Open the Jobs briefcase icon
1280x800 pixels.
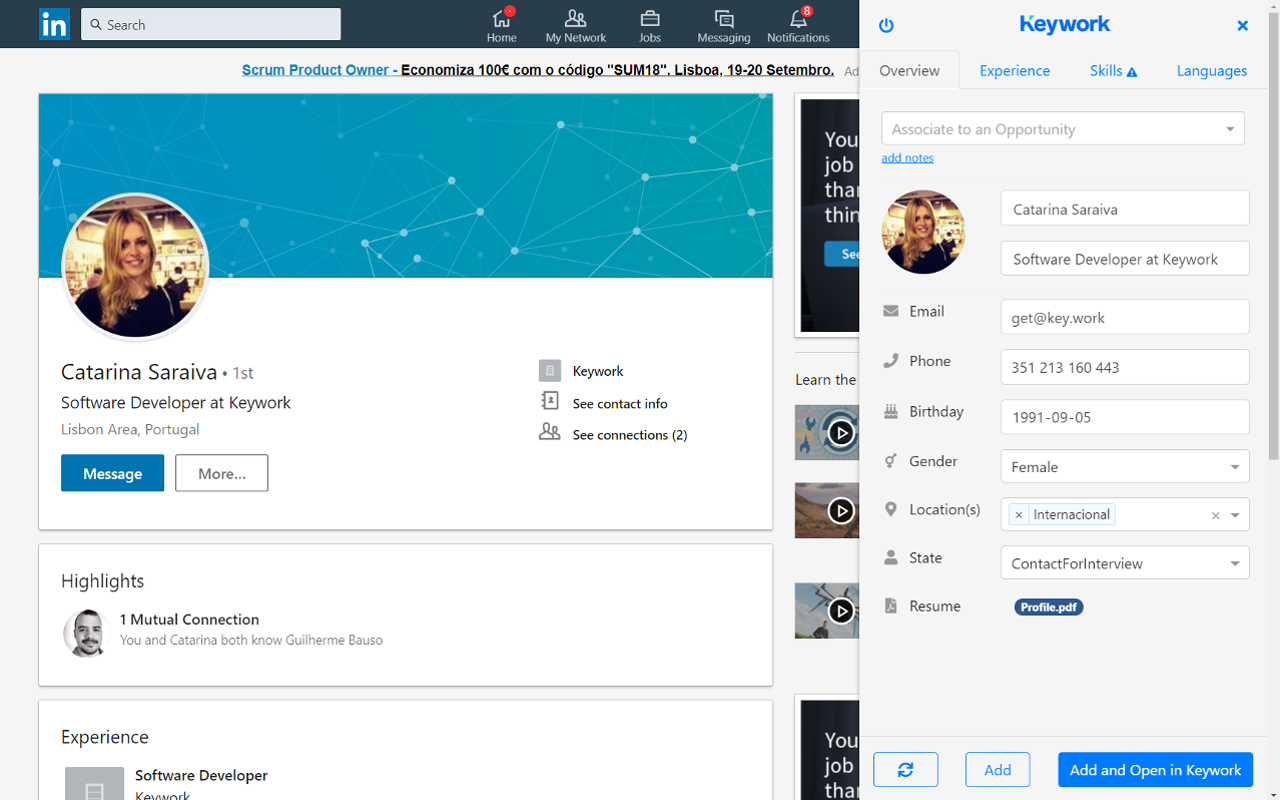[x=650, y=18]
